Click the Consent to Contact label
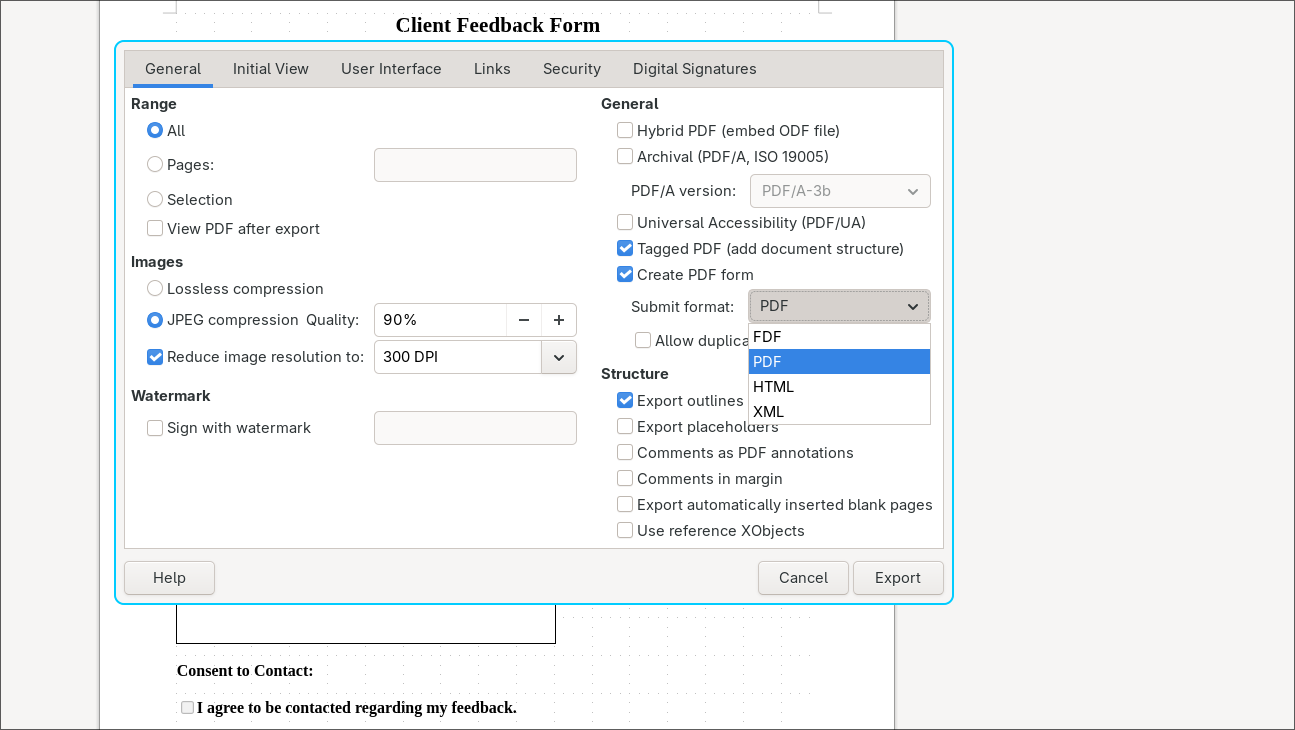The height and width of the screenshot is (730, 1295). pos(245,671)
